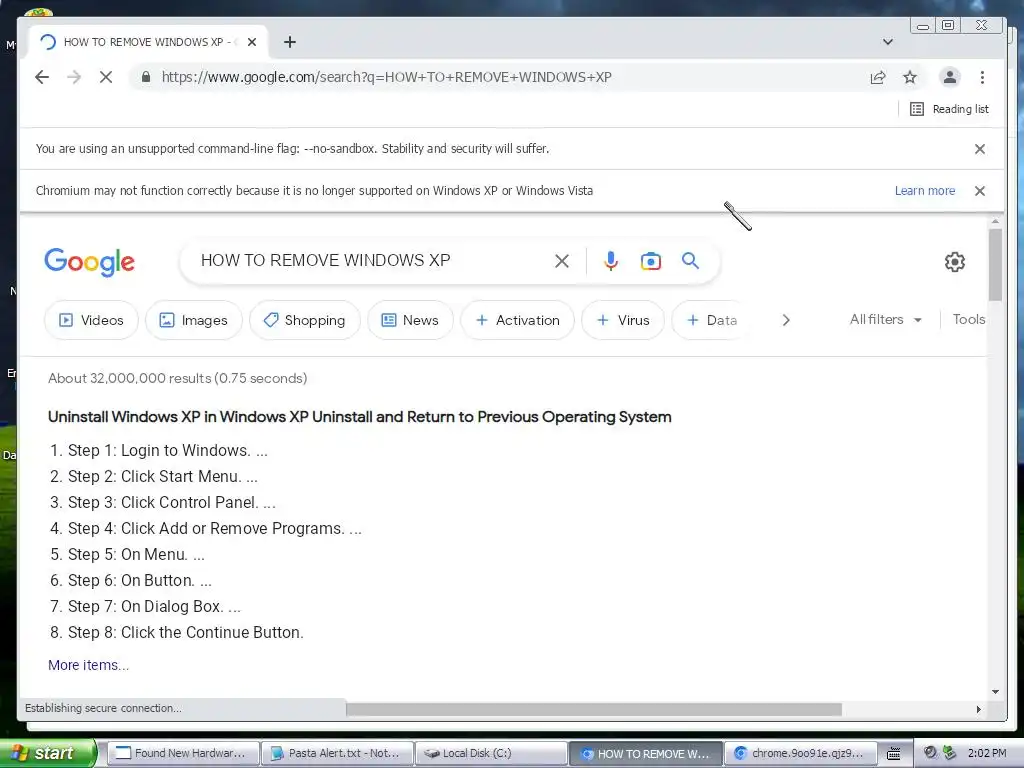The width and height of the screenshot is (1024, 768).
Task: Bookmark this page with the star
Action: click(910, 77)
